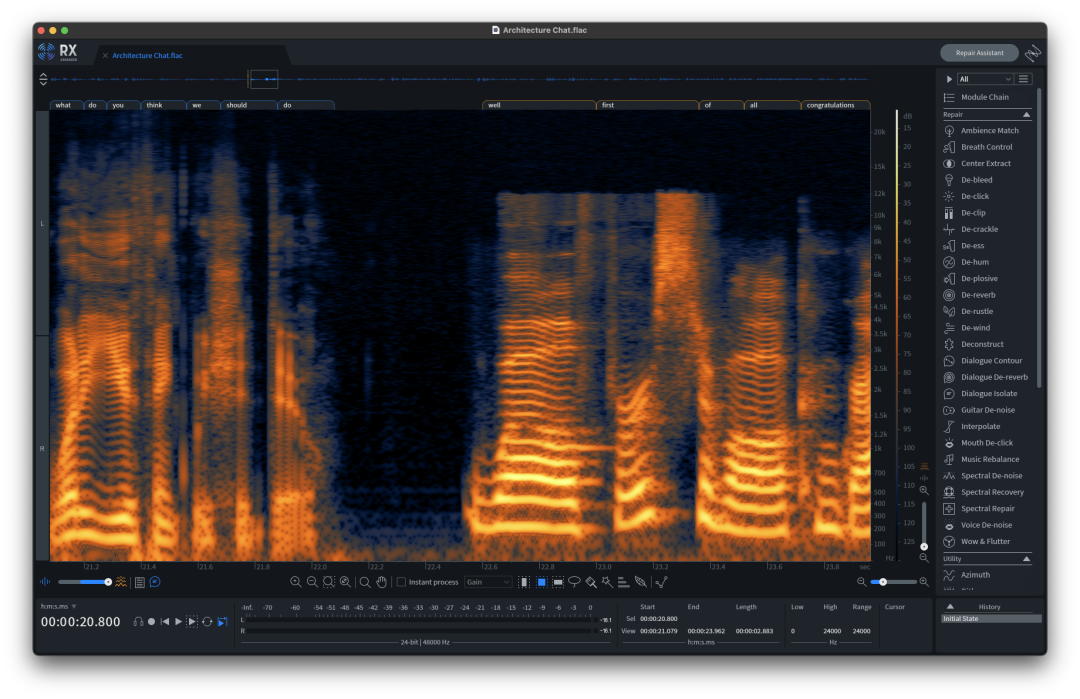Image resolution: width=1080 pixels, height=699 pixels.
Task: Click the Record button in transport
Action: [151, 622]
